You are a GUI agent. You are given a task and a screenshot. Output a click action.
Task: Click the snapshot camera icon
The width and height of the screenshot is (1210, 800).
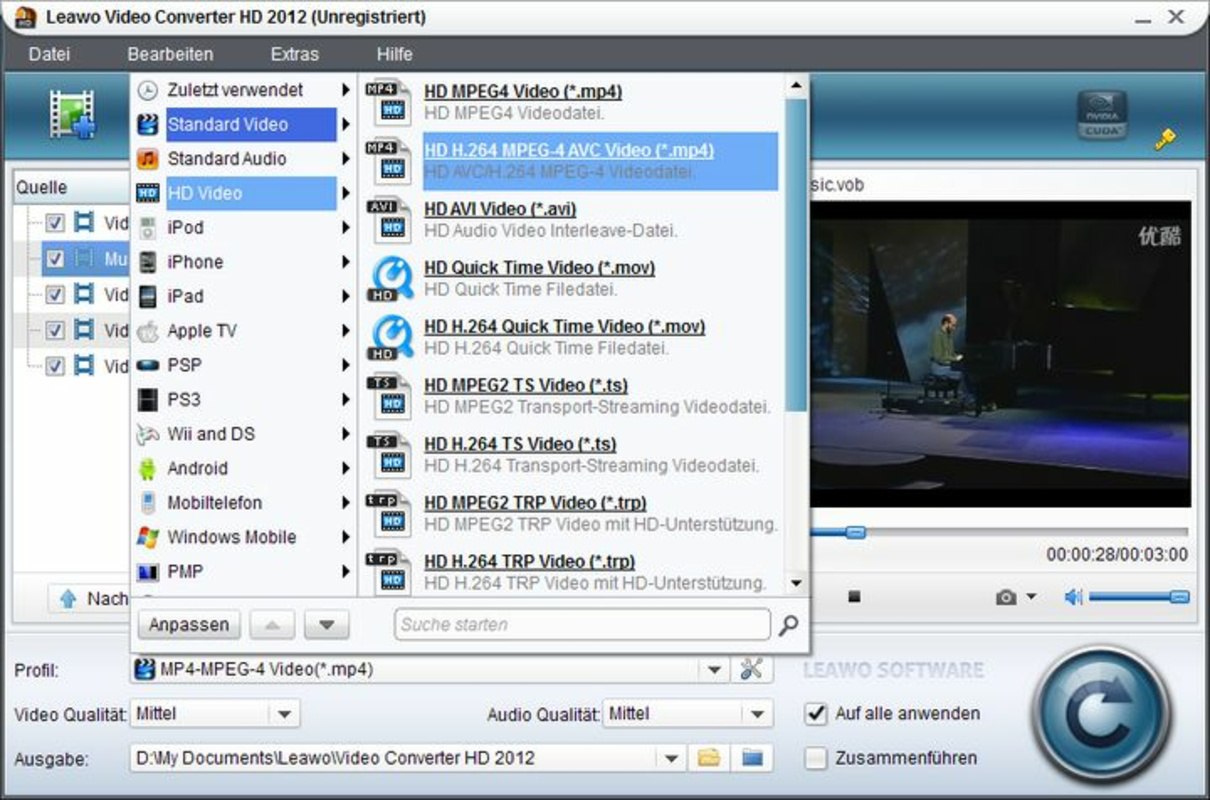(x=1006, y=597)
